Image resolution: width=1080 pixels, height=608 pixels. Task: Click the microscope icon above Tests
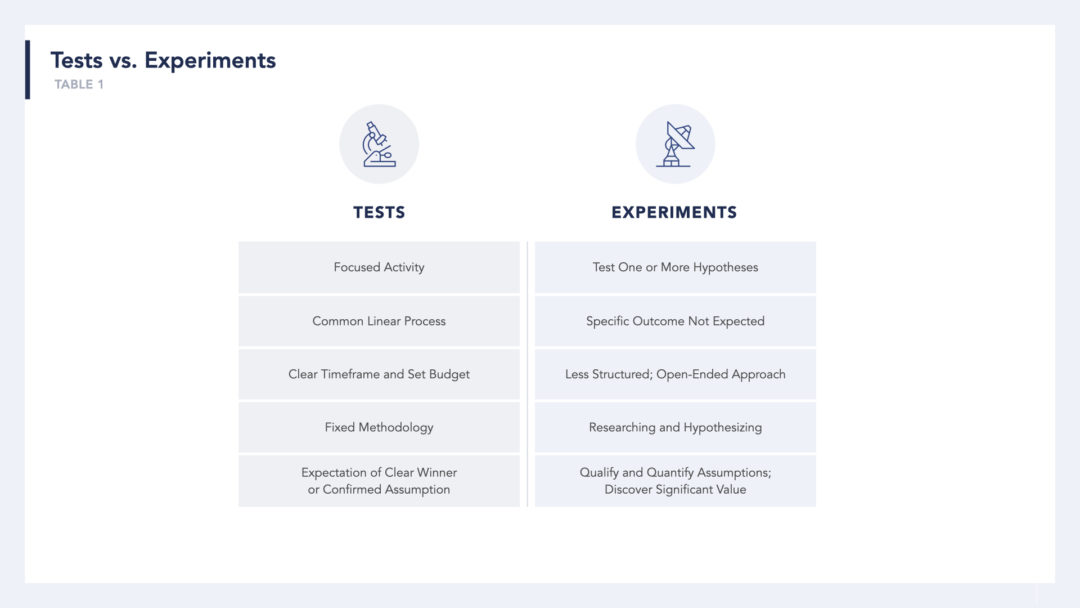(379, 145)
